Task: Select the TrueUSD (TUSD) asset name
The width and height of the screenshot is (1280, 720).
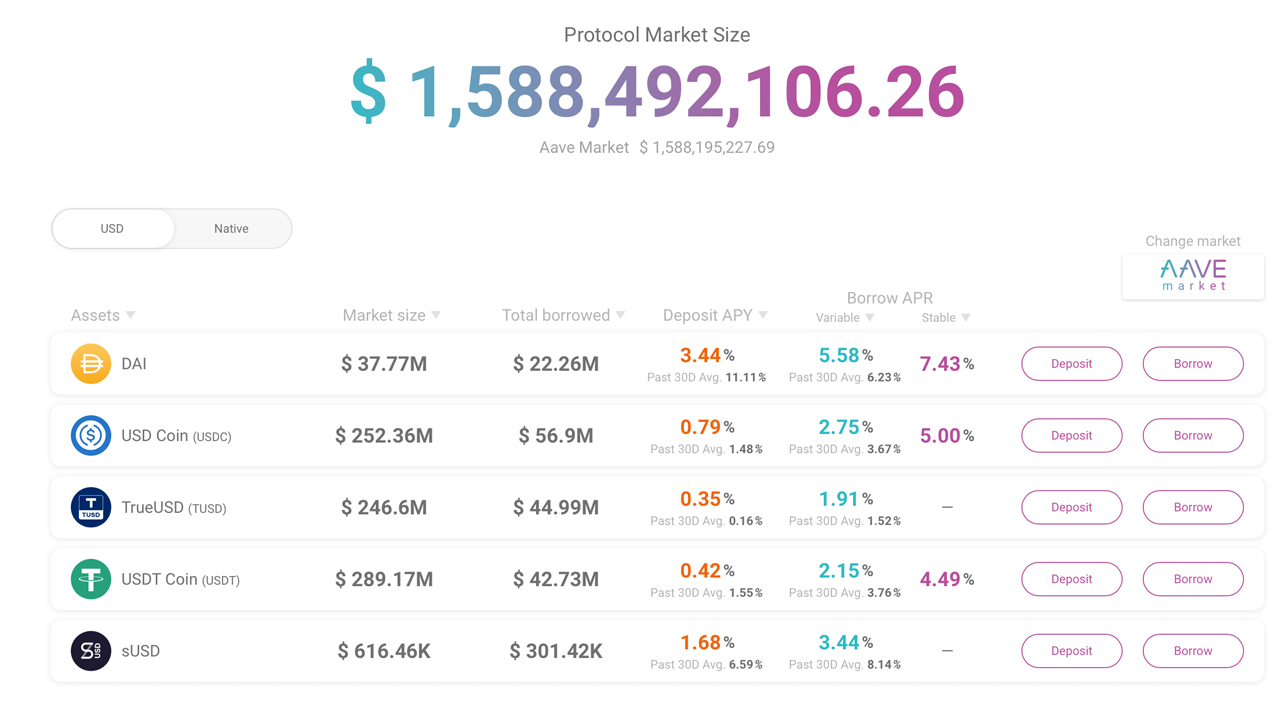Action: click(174, 508)
